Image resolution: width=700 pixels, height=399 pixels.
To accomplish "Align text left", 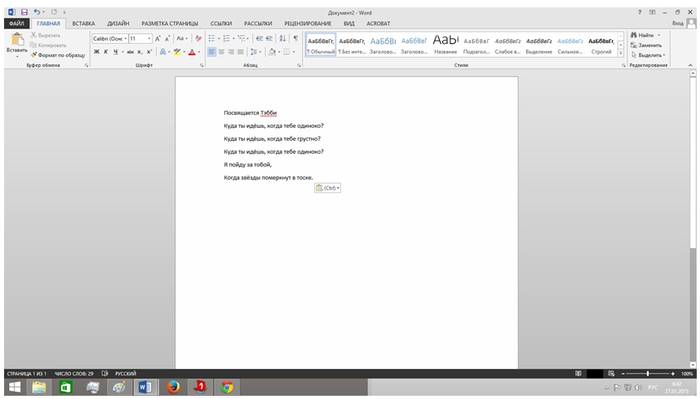I will click(x=212, y=52).
